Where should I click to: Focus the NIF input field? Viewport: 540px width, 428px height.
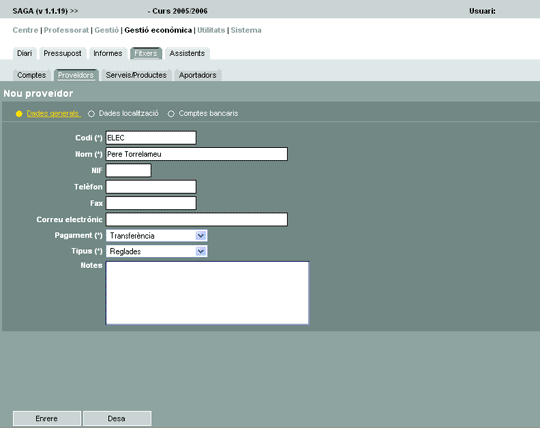pos(128,170)
